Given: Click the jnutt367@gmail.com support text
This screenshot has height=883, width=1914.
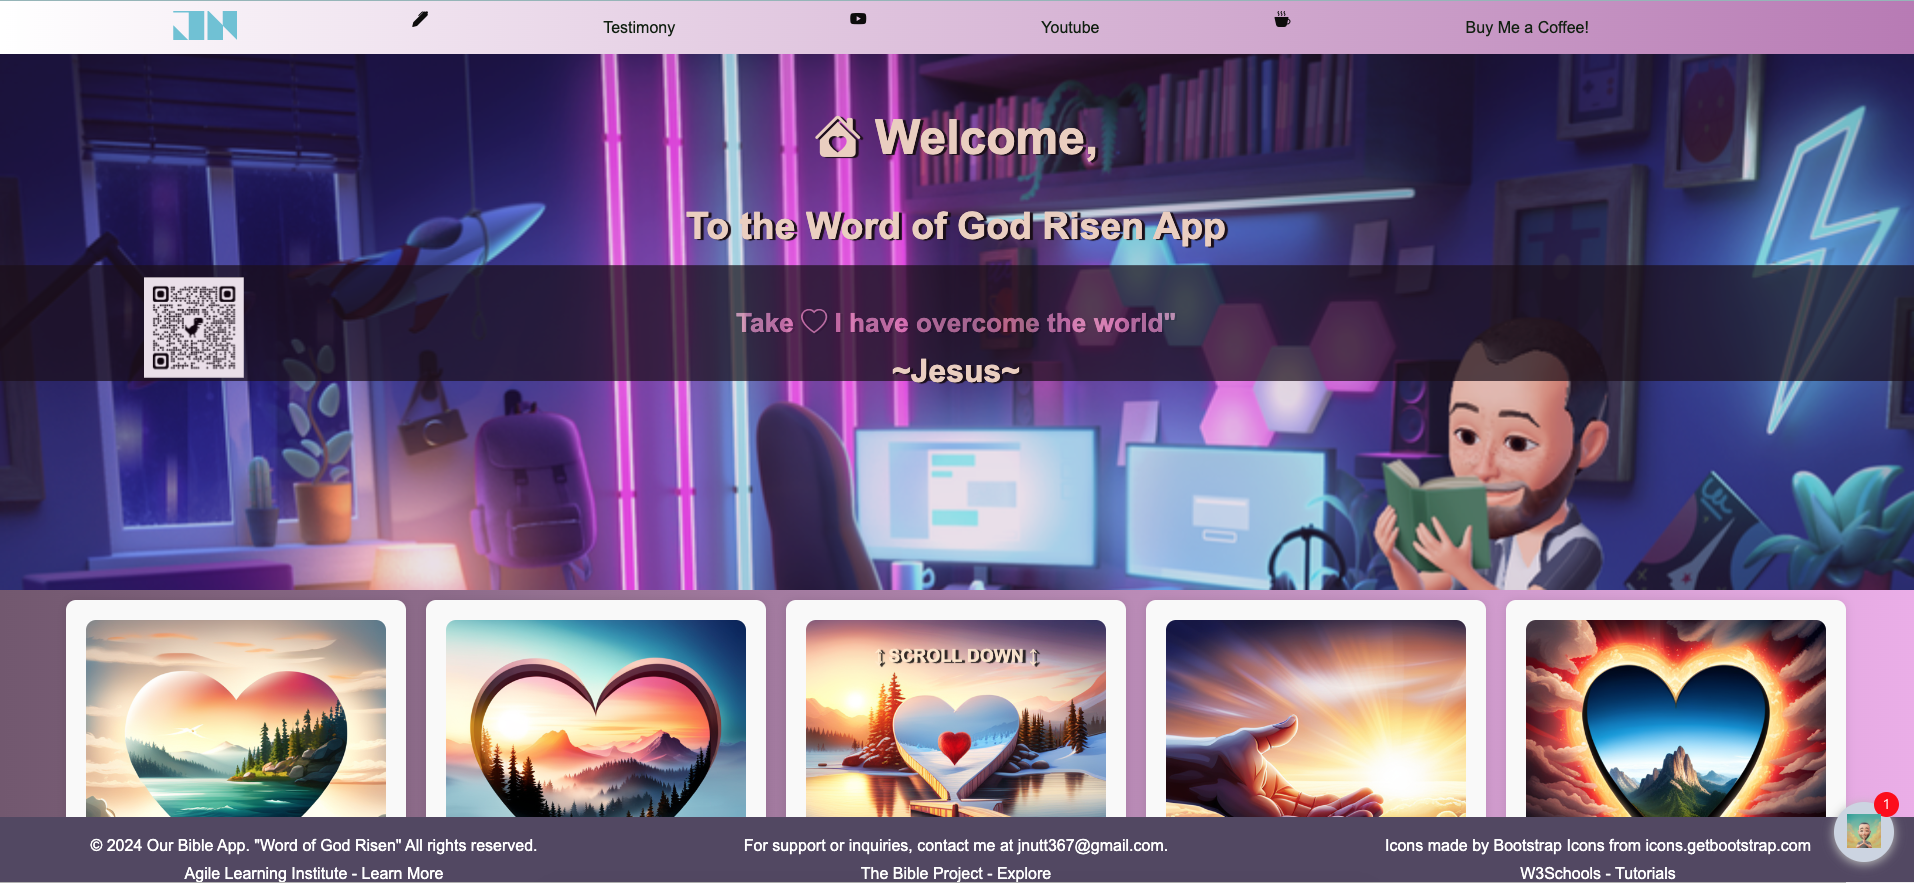Looking at the screenshot, I should click(x=1091, y=845).
